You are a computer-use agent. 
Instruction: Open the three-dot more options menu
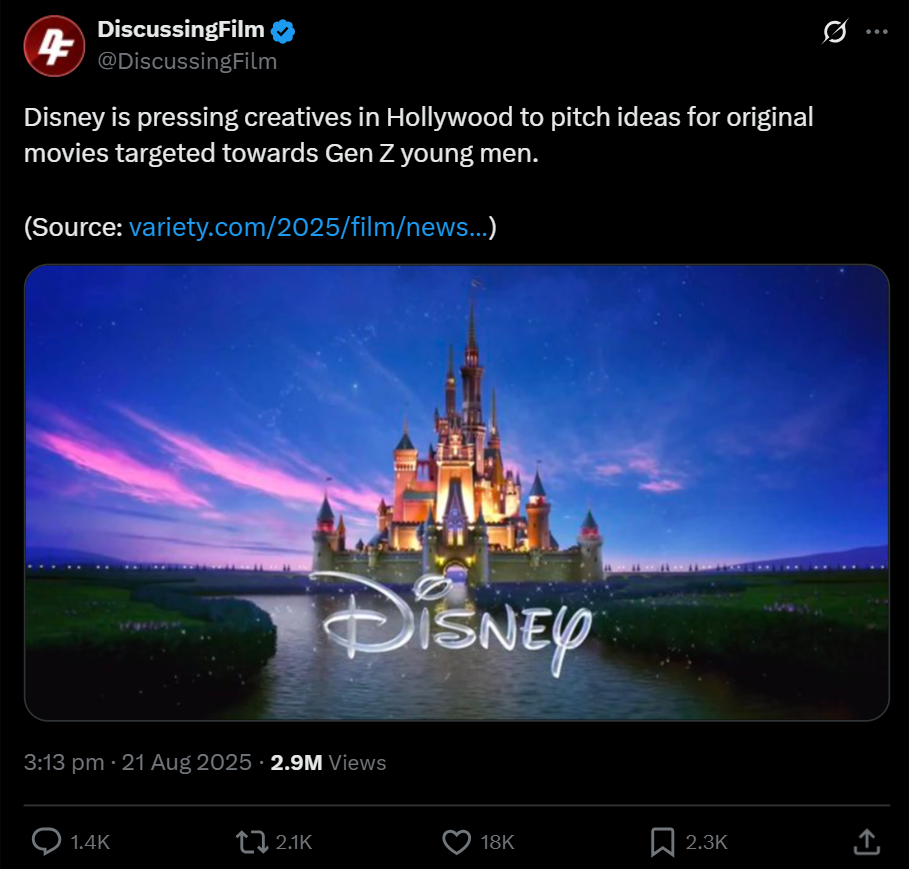[x=877, y=31]
